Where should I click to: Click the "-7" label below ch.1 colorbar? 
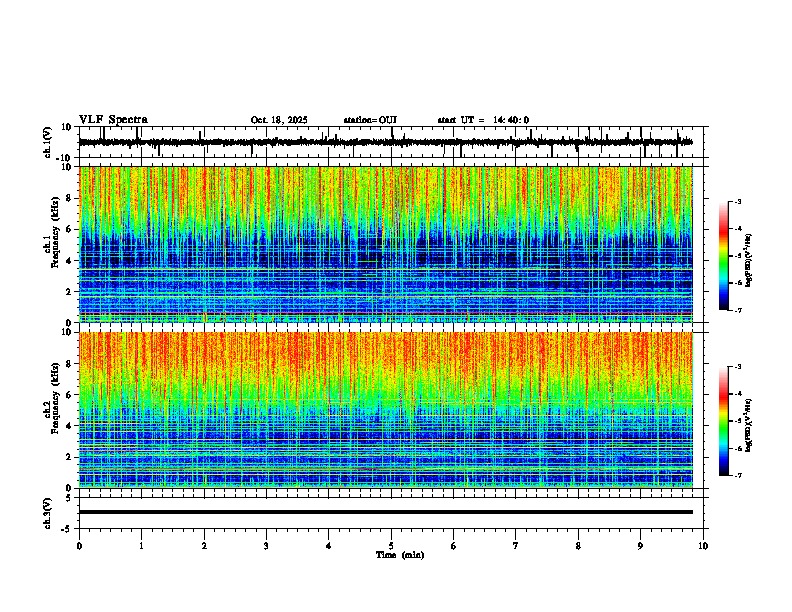(x=737, y=311)
